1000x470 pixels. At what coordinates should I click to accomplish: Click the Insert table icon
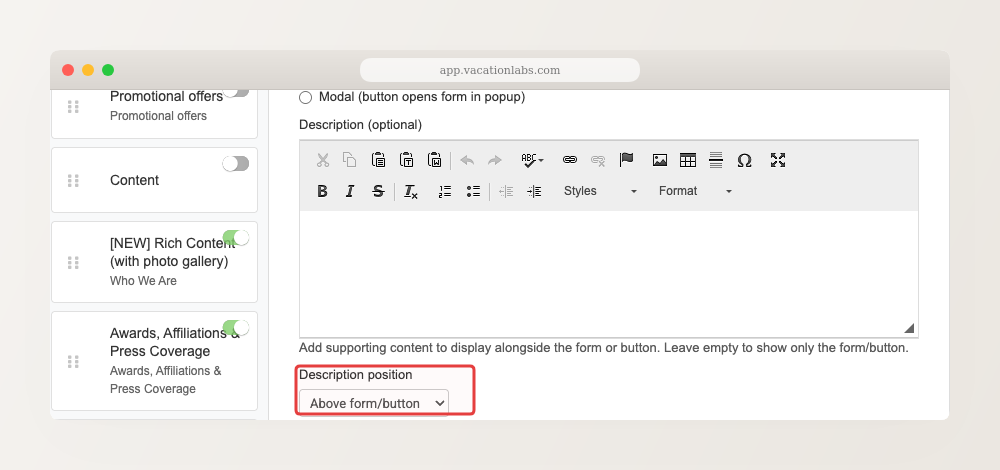pyautogui.click(x=688, y=160)
